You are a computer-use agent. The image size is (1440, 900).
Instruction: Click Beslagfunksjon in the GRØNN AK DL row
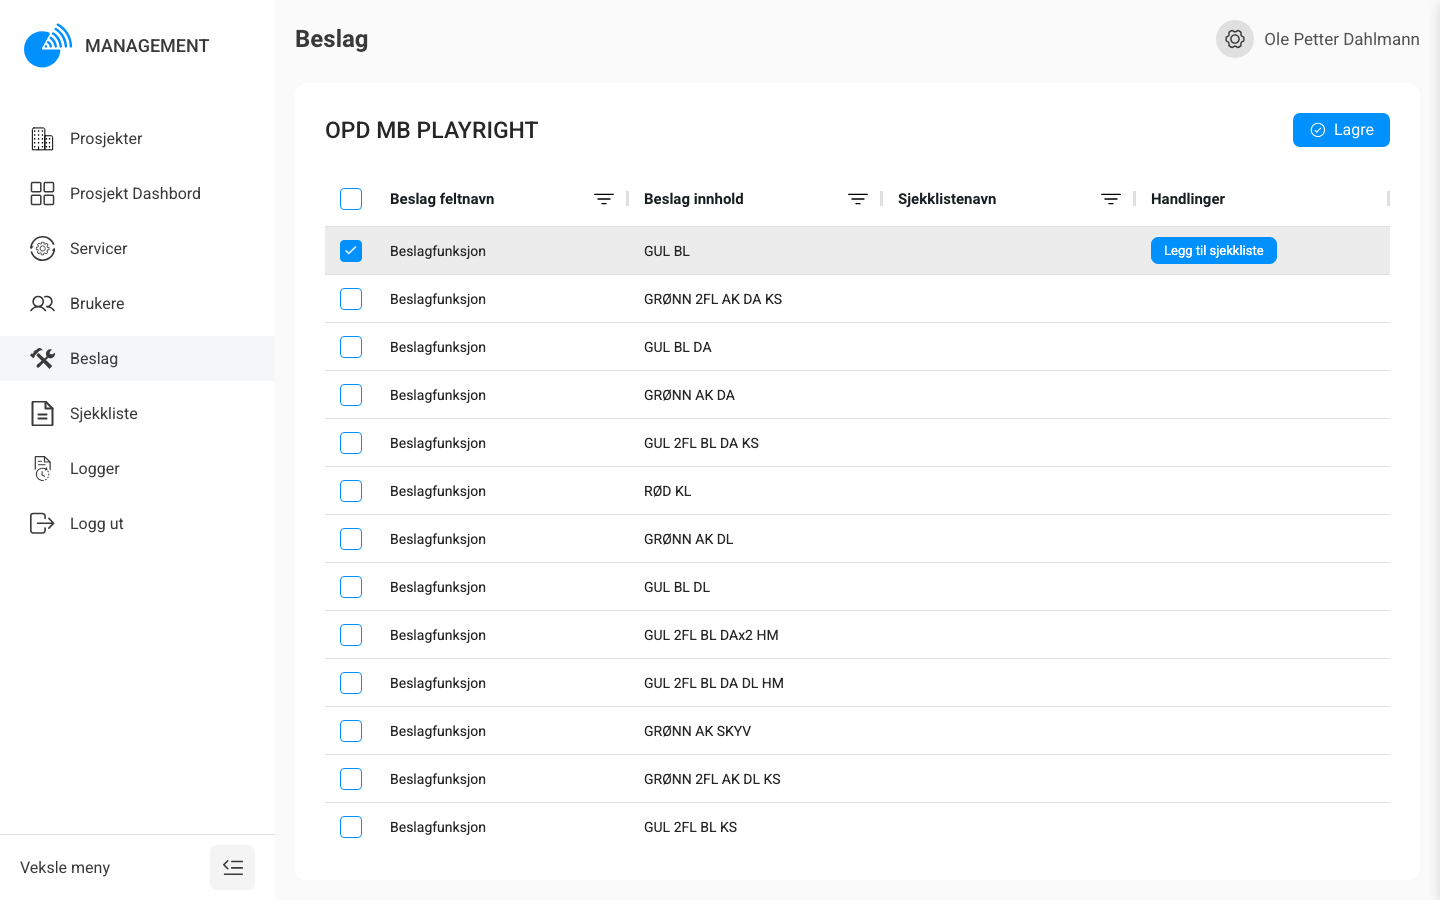point(438,539)
